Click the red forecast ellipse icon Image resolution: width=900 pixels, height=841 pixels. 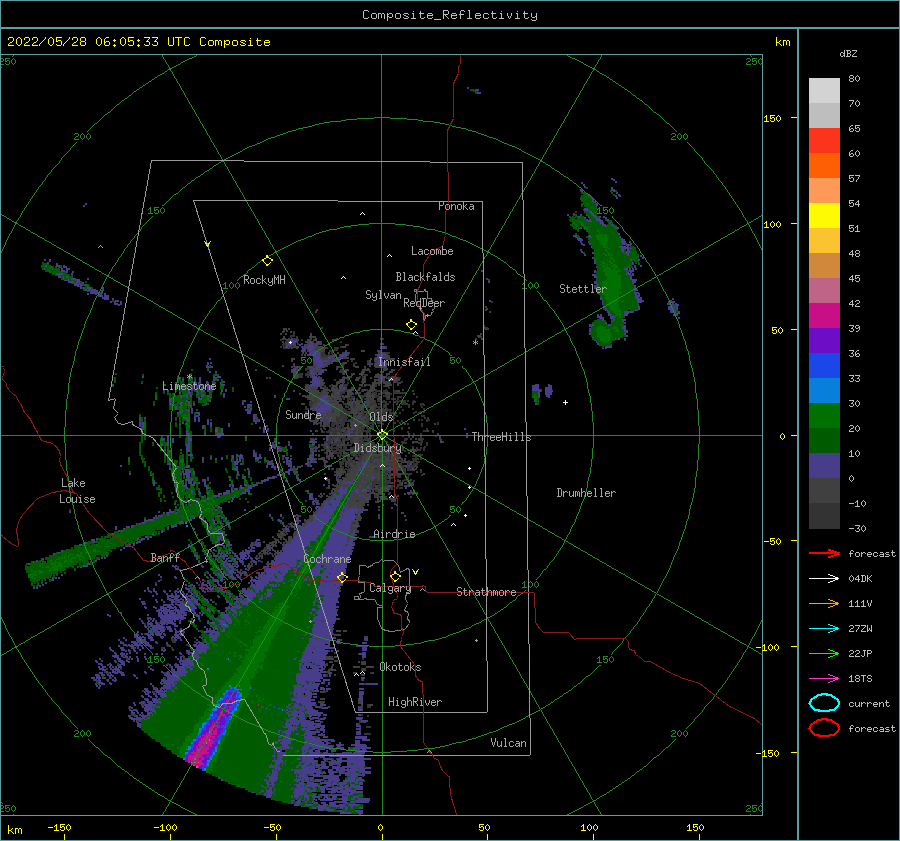(824, 728)
